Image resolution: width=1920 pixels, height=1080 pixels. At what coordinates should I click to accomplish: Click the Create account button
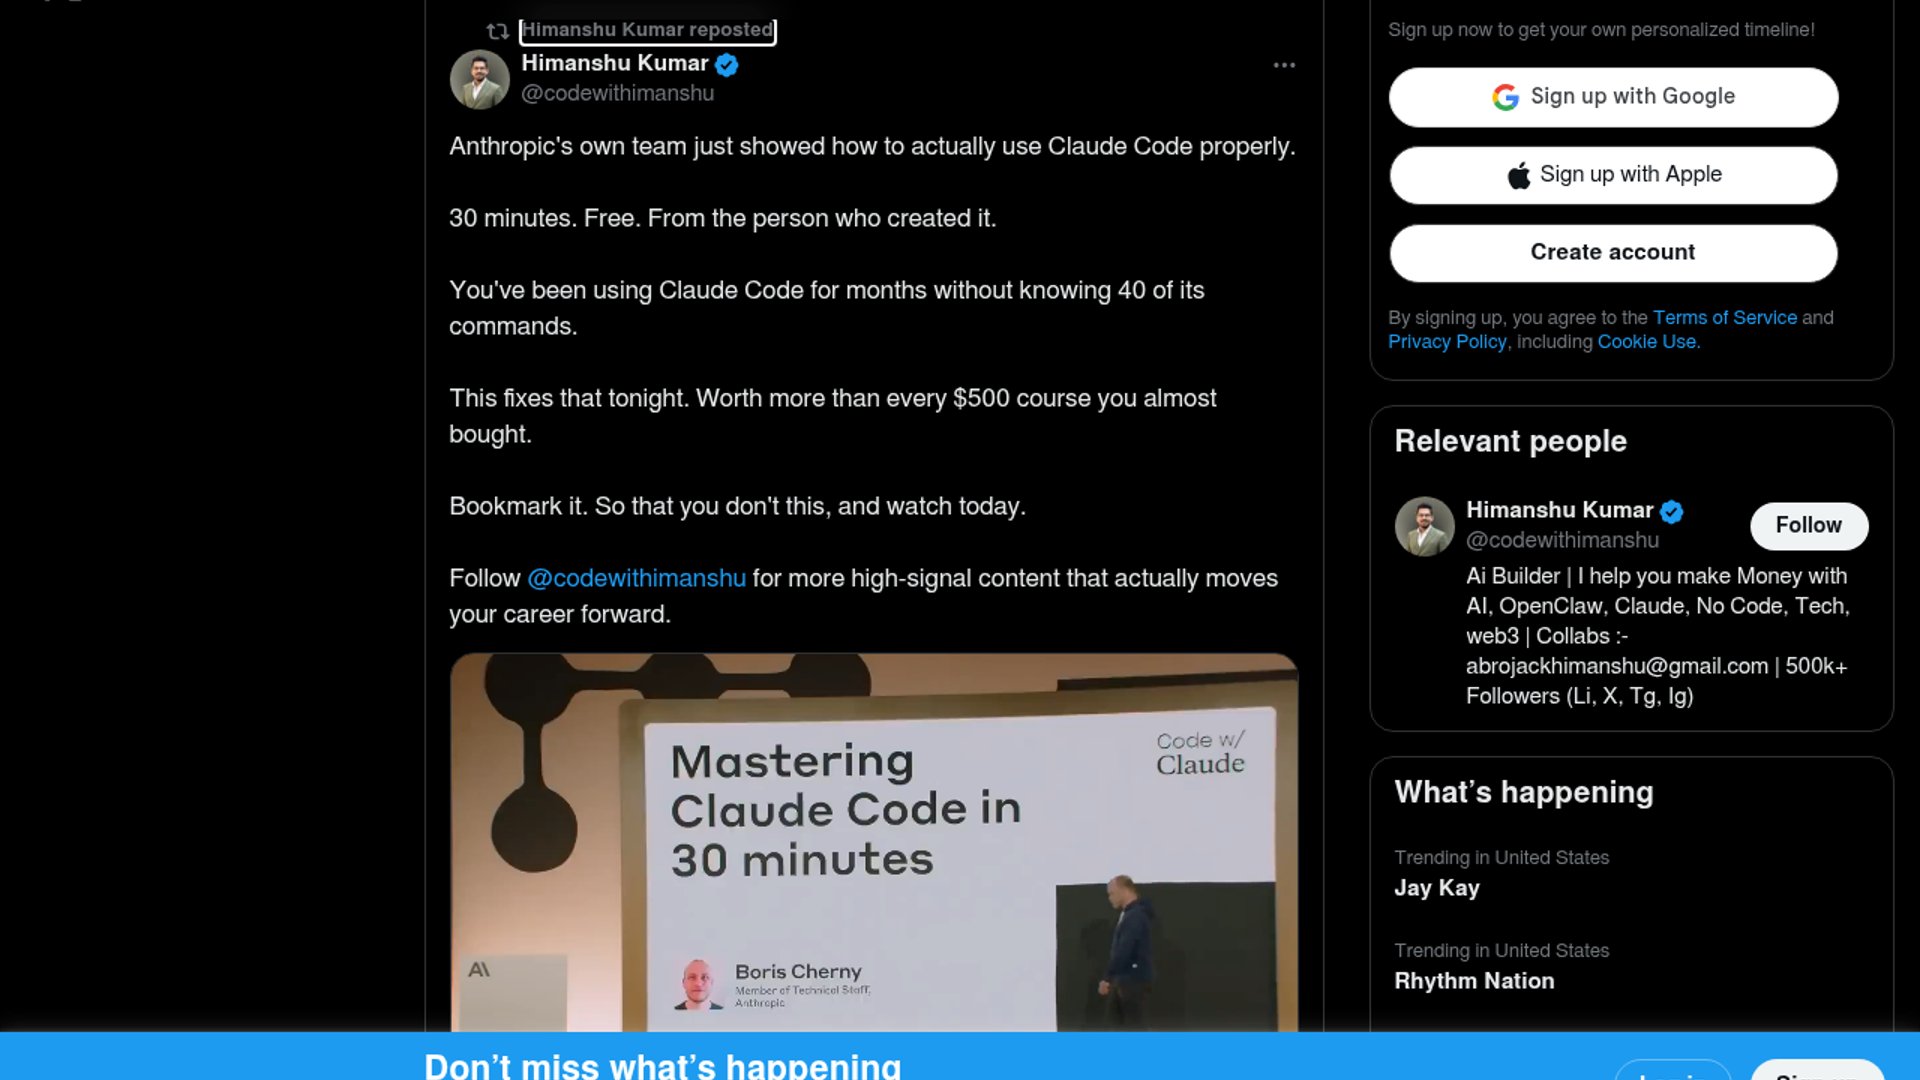[1613, 253]
